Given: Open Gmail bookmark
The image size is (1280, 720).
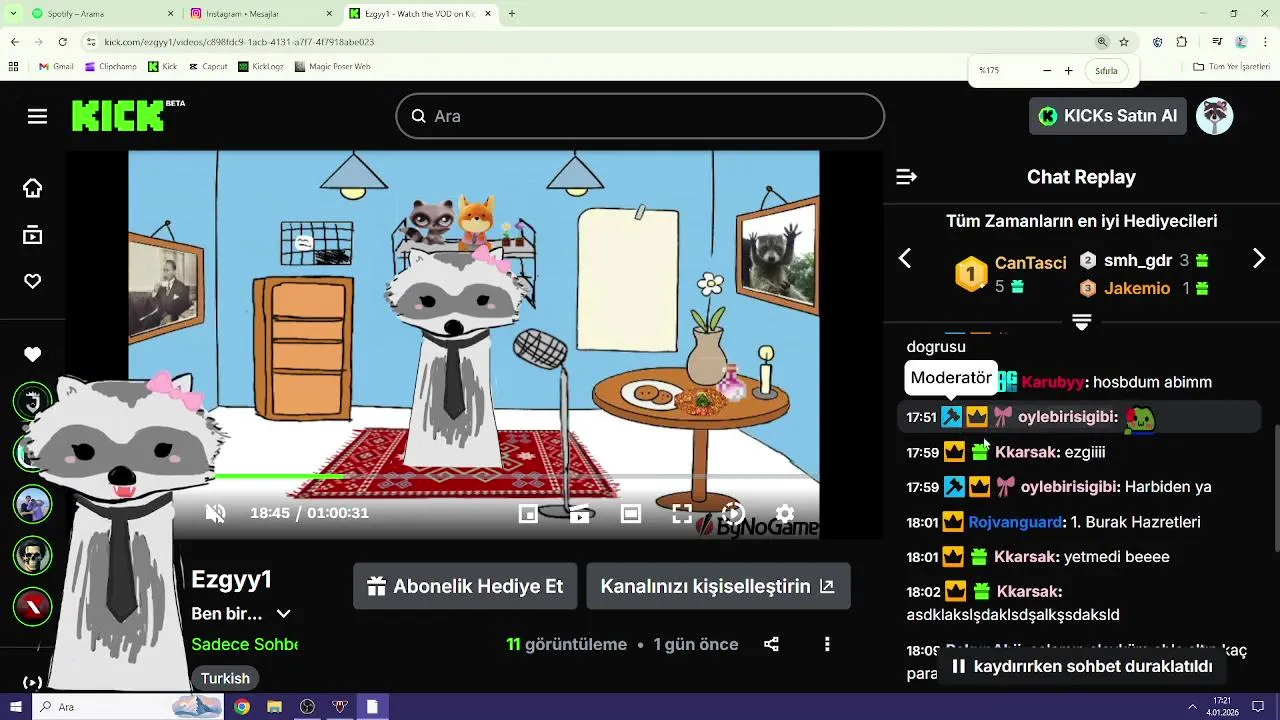Looking at the screenshot, I should [56, 67].
